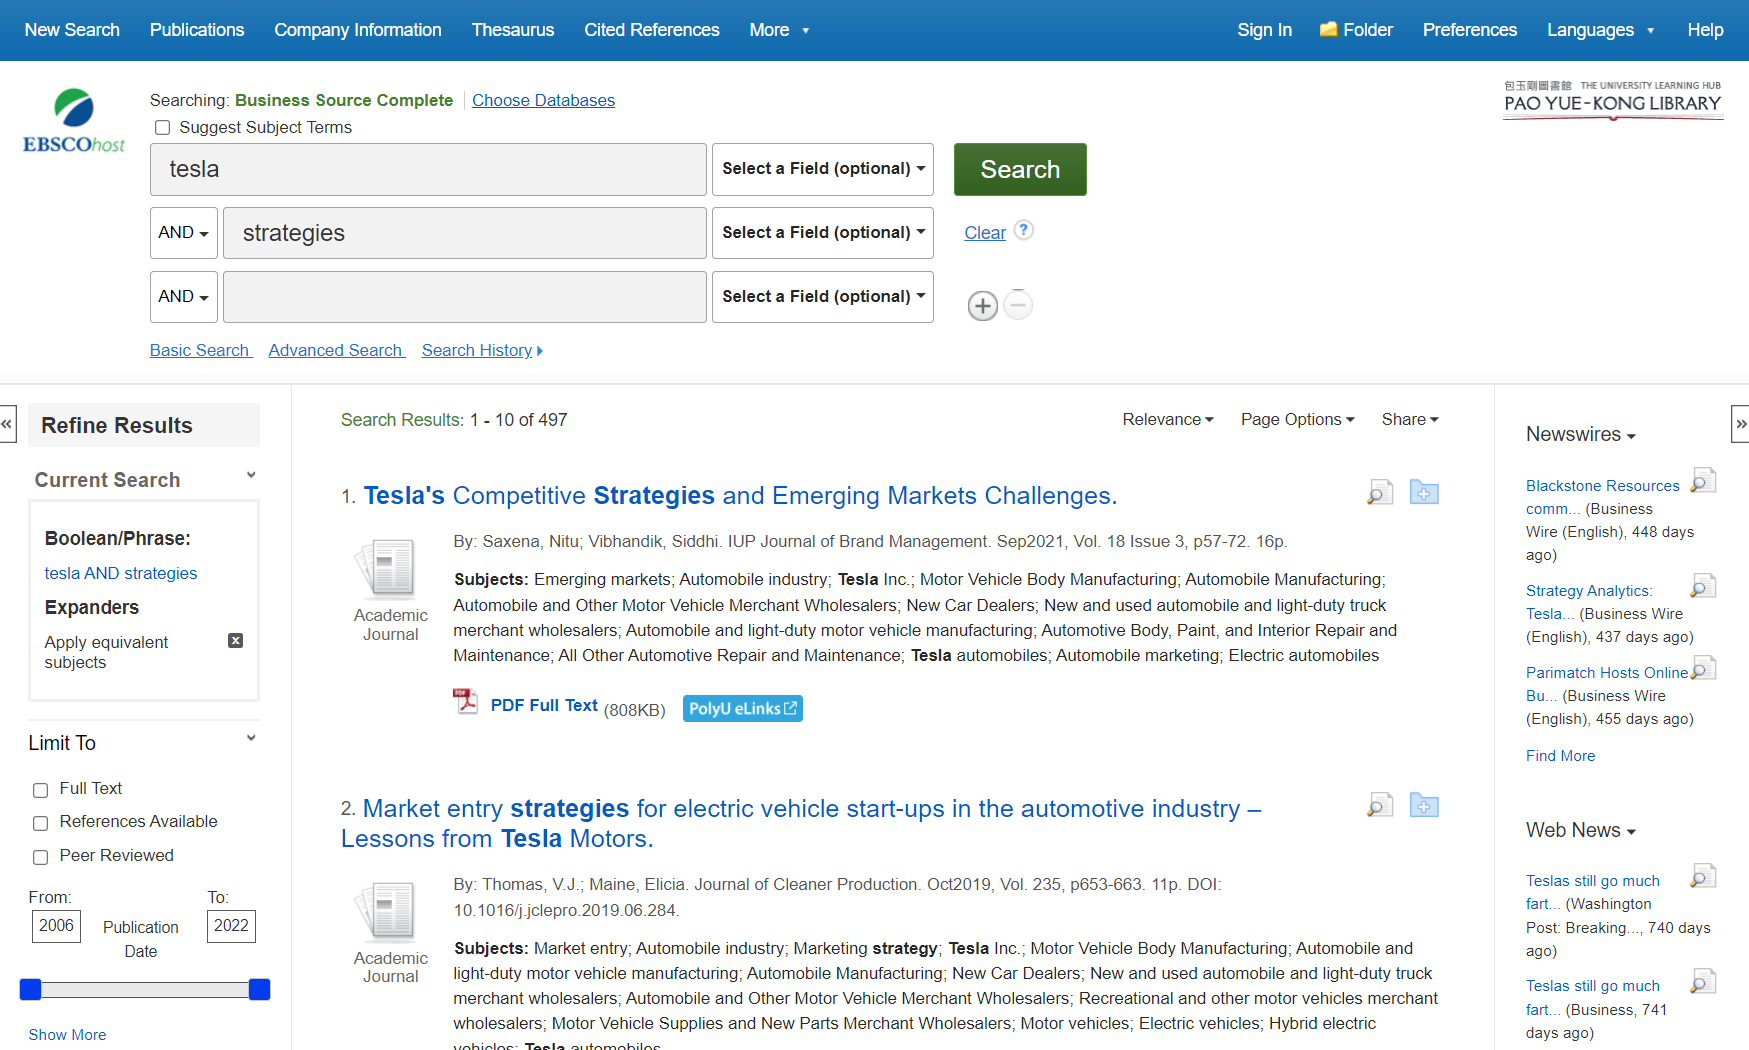Open the PolyU eLinks button for result 1

coord(743,708)
